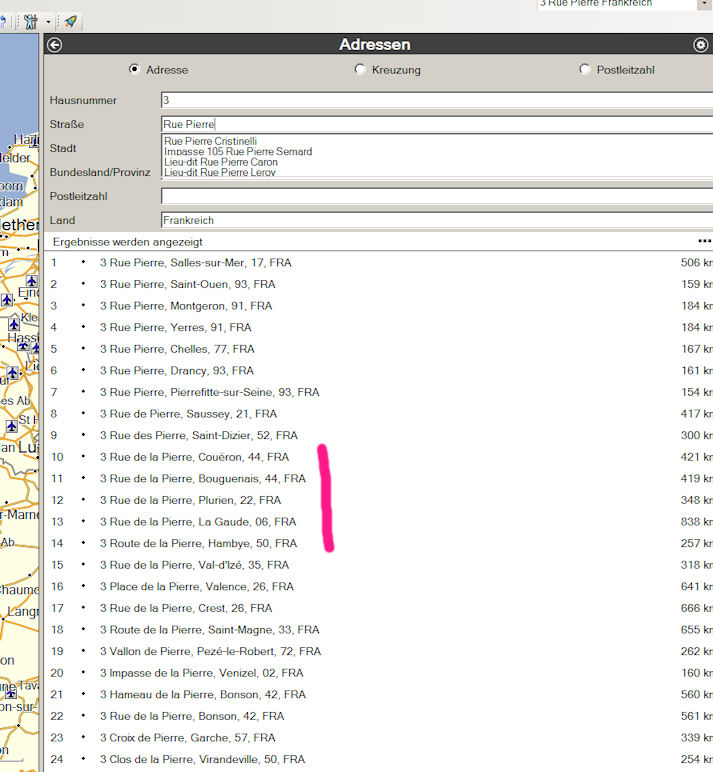
Task: Choose suggestion Impasse 105 Rue Pierre Semard
Action: pyautogui.click(x=238, y=152)
